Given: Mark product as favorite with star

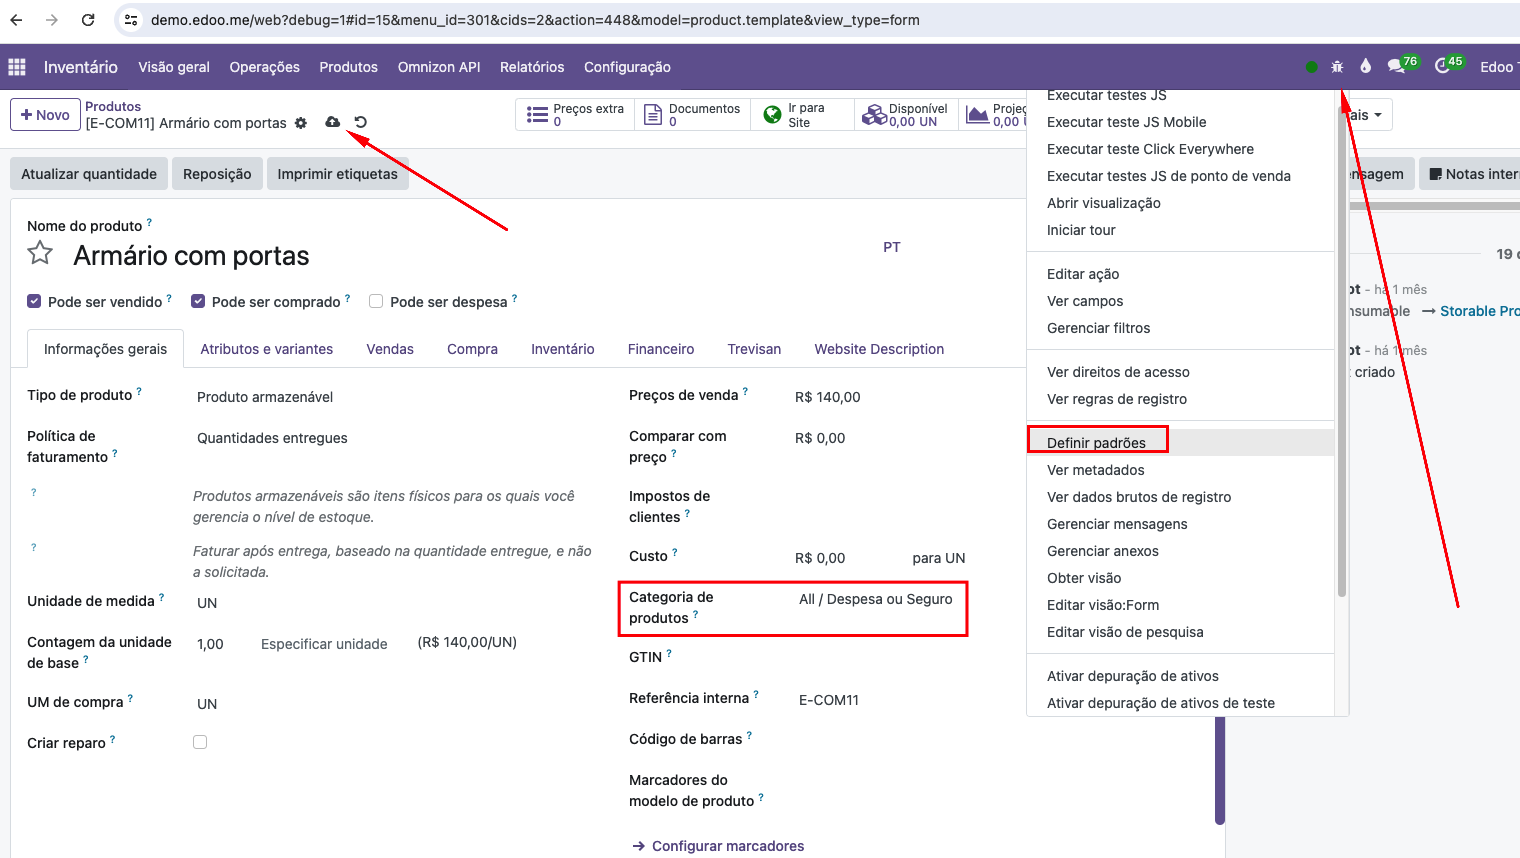Looking at the screenshot, I should tap(40, 253).
